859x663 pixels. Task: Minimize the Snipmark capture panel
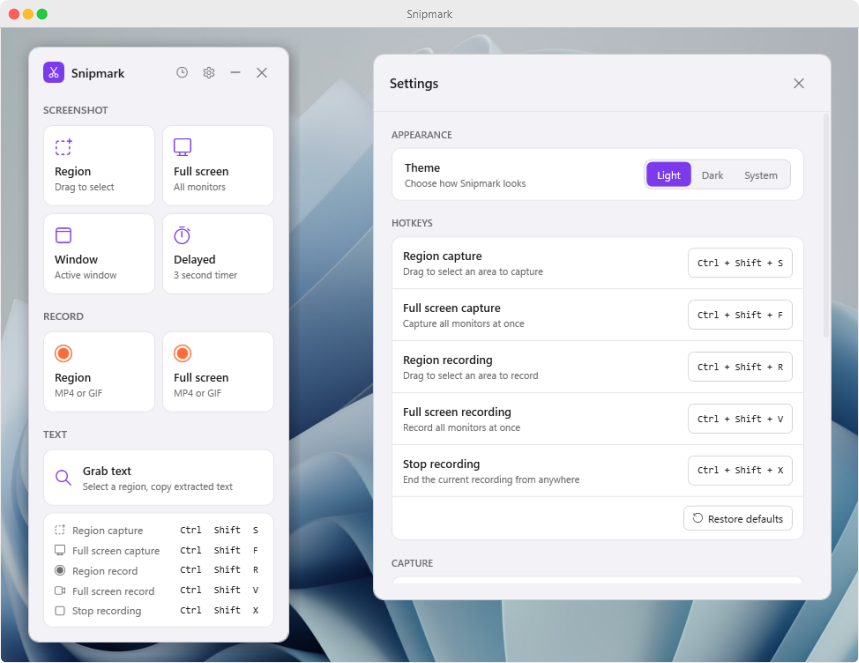coord(235,72)
